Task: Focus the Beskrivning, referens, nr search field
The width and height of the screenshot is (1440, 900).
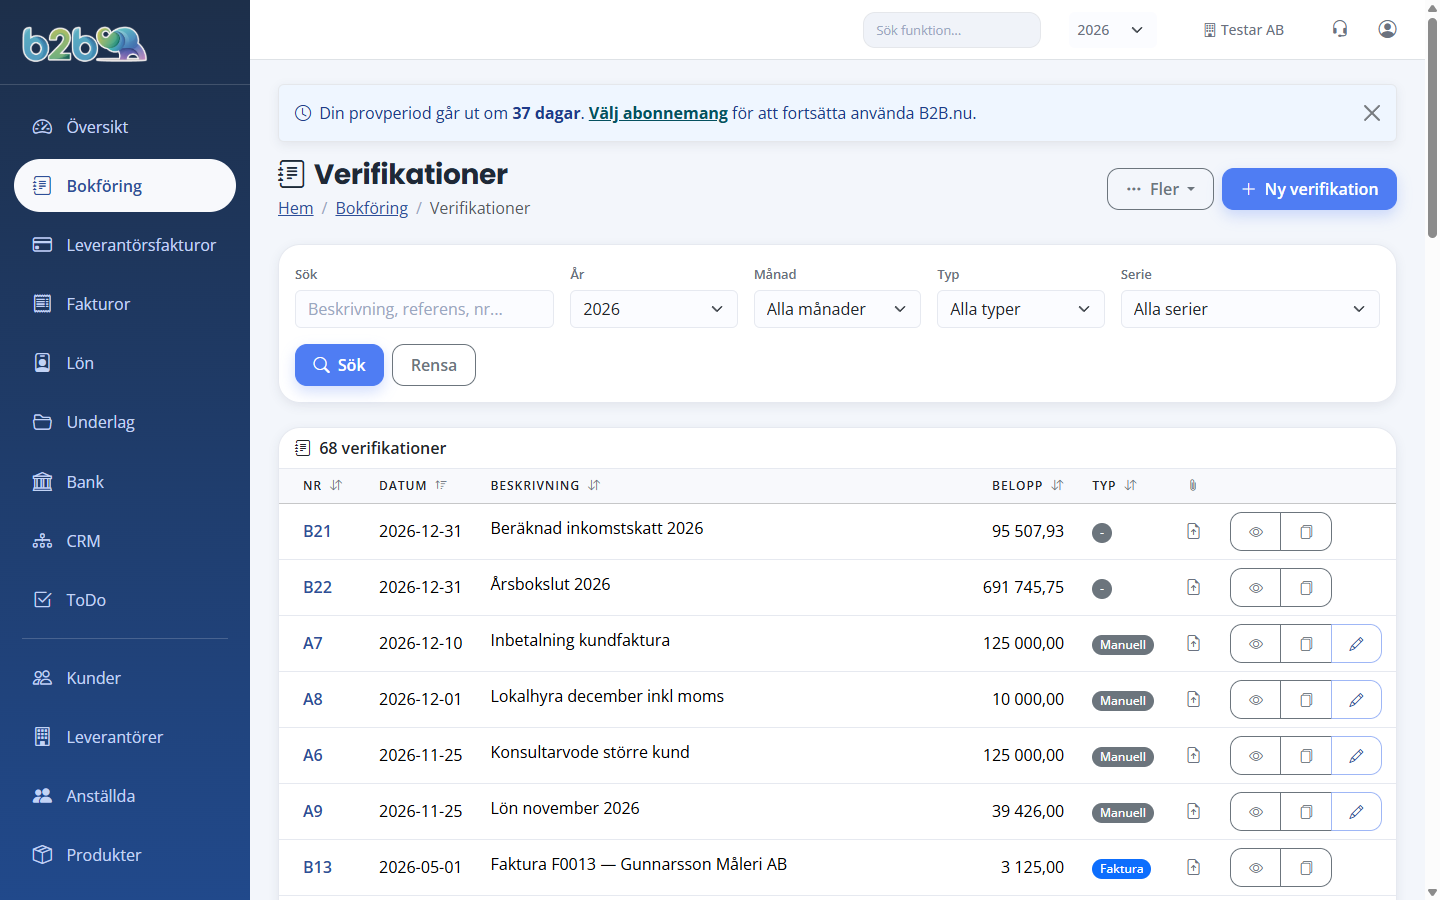Action: pos(424,309)
